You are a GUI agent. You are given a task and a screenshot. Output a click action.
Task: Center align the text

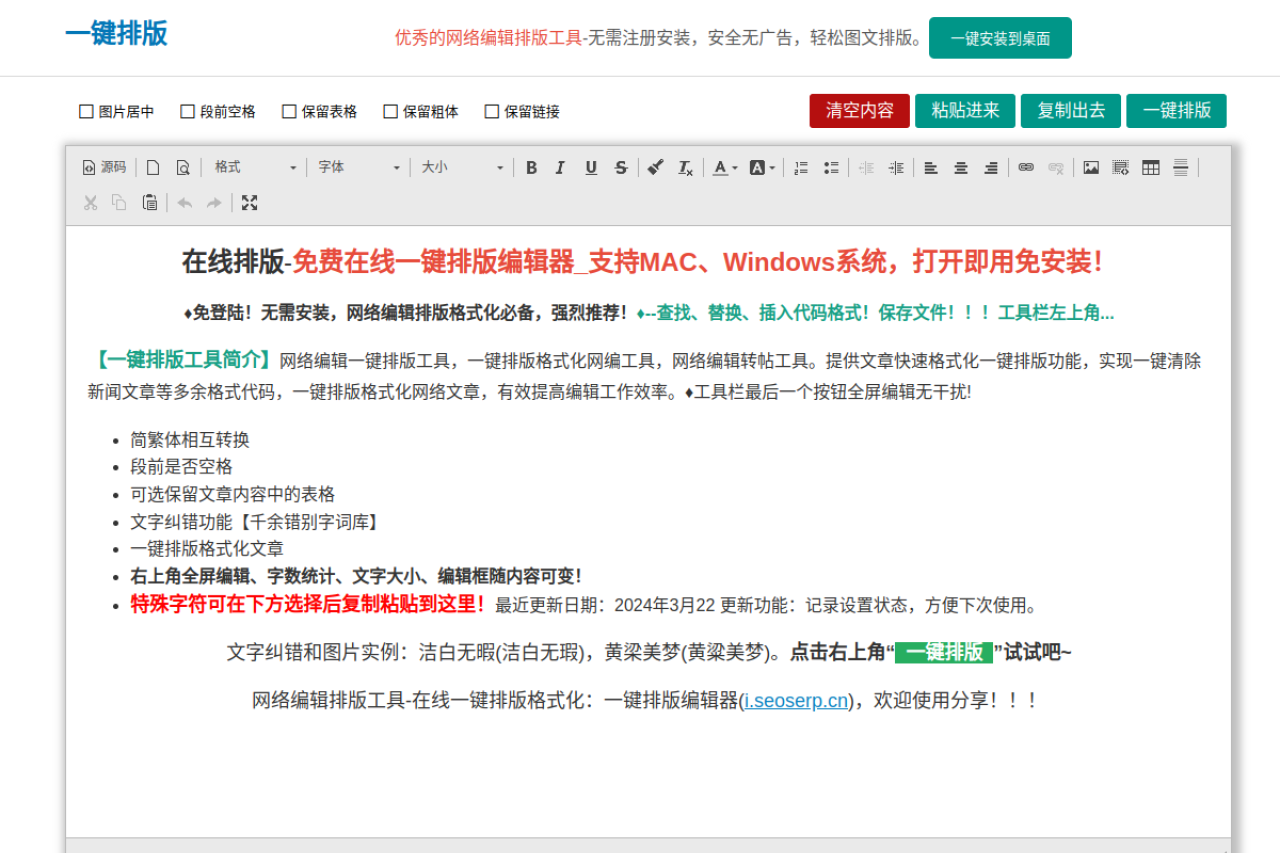(961, 167)
